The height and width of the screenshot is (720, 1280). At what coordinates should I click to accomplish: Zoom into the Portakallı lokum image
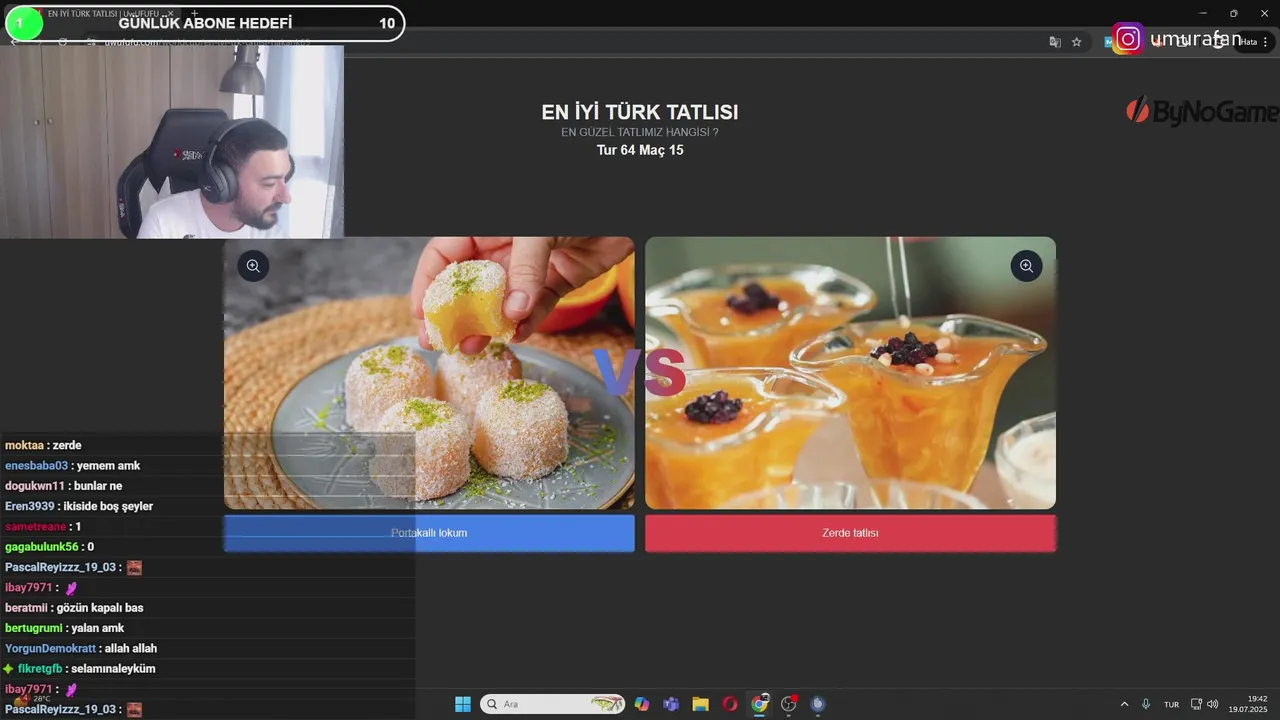tap(253, 266)
